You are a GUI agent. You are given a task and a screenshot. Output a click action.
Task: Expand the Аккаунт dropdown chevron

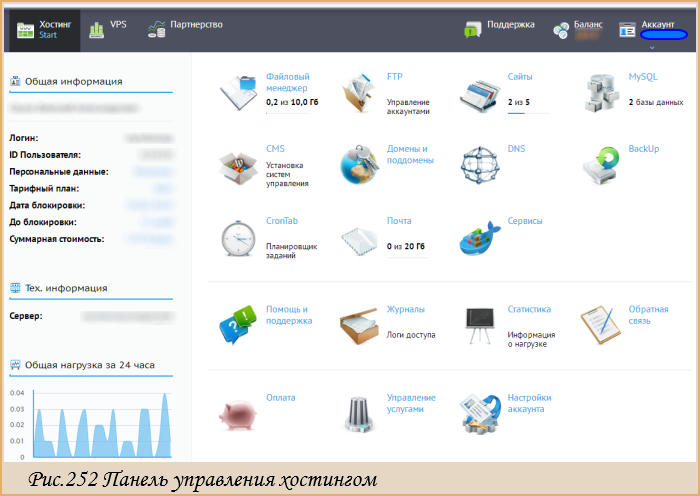[652, 47]
